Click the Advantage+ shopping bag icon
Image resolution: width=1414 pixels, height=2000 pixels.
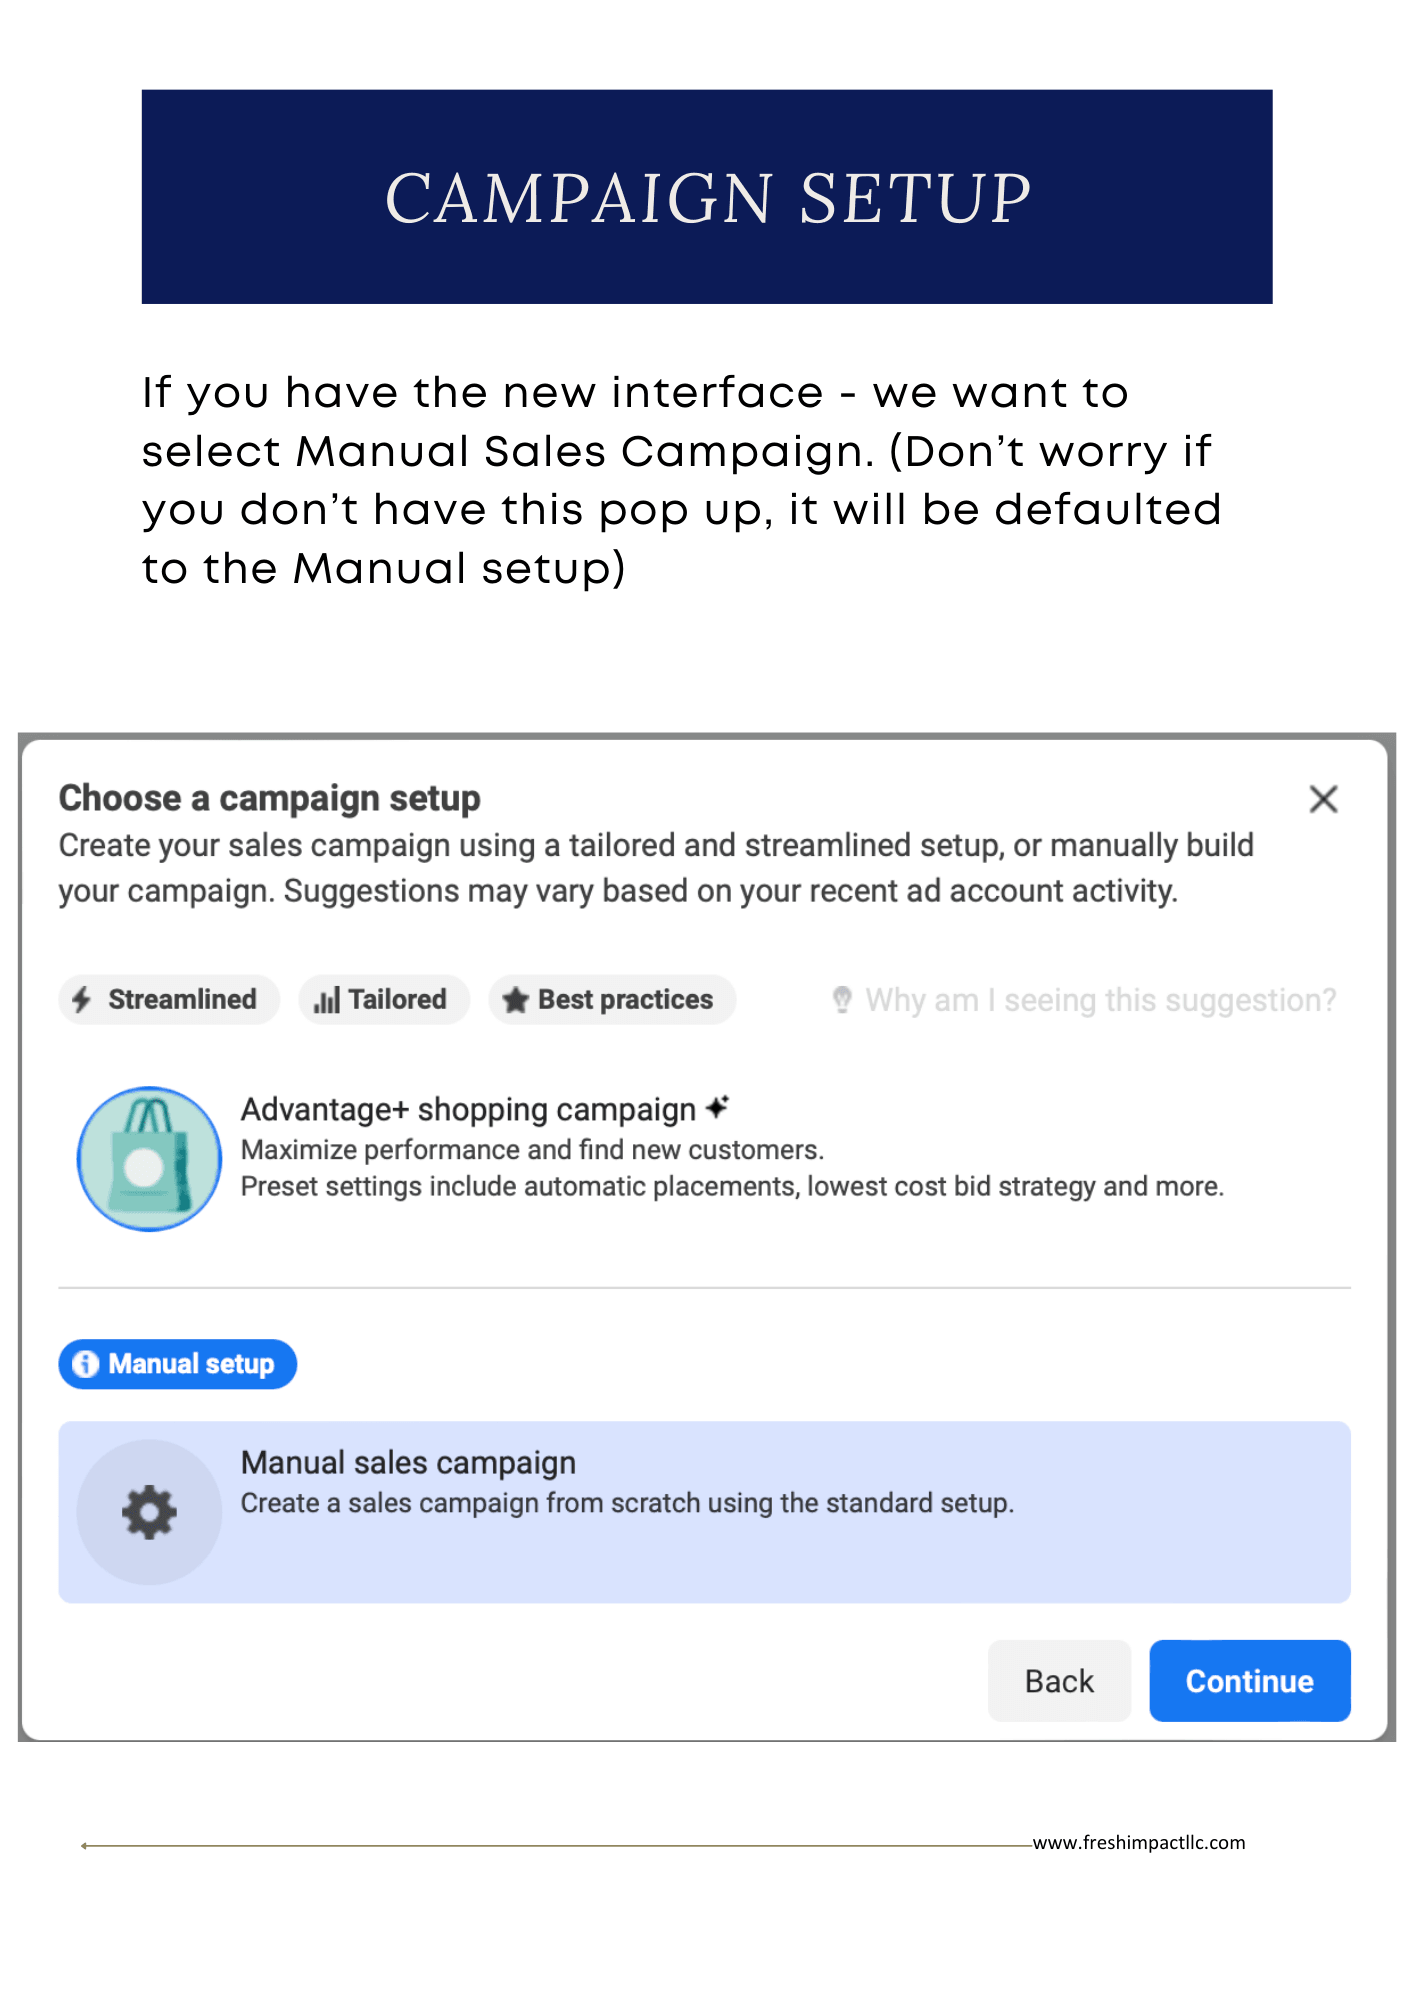click(x=150, y=1159)
